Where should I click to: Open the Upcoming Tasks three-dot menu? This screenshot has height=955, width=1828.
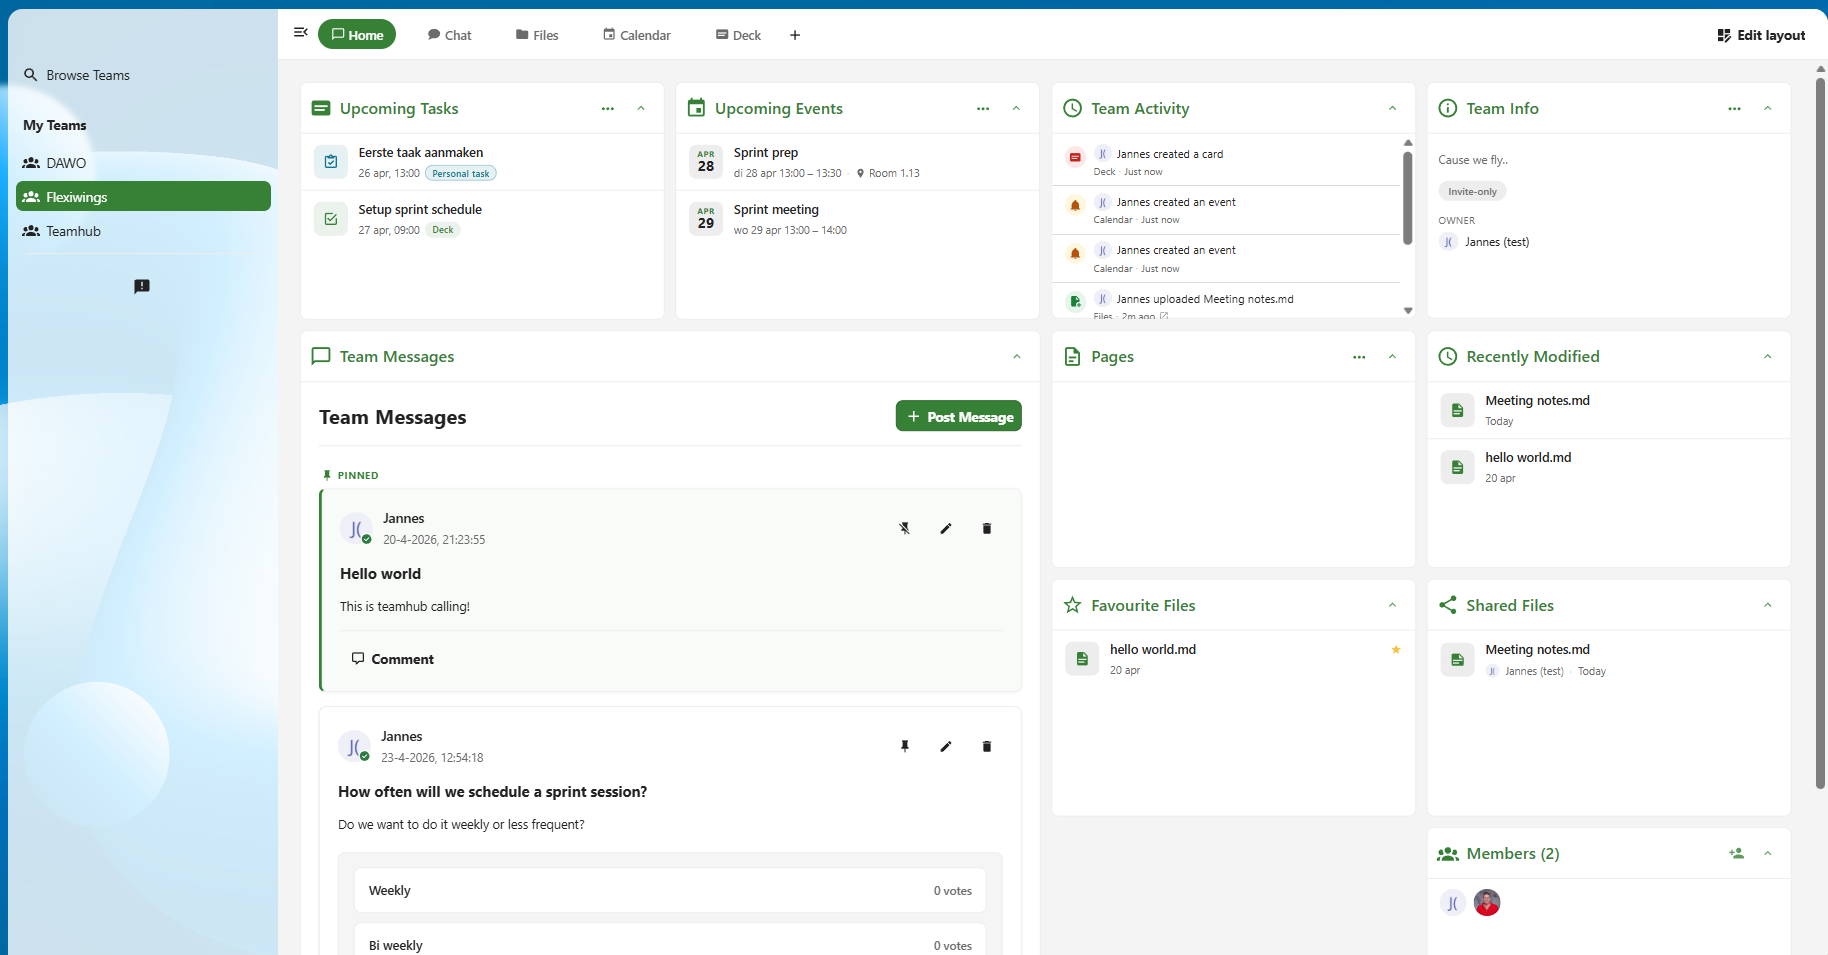pyautogui.click(x=607, y=108)
